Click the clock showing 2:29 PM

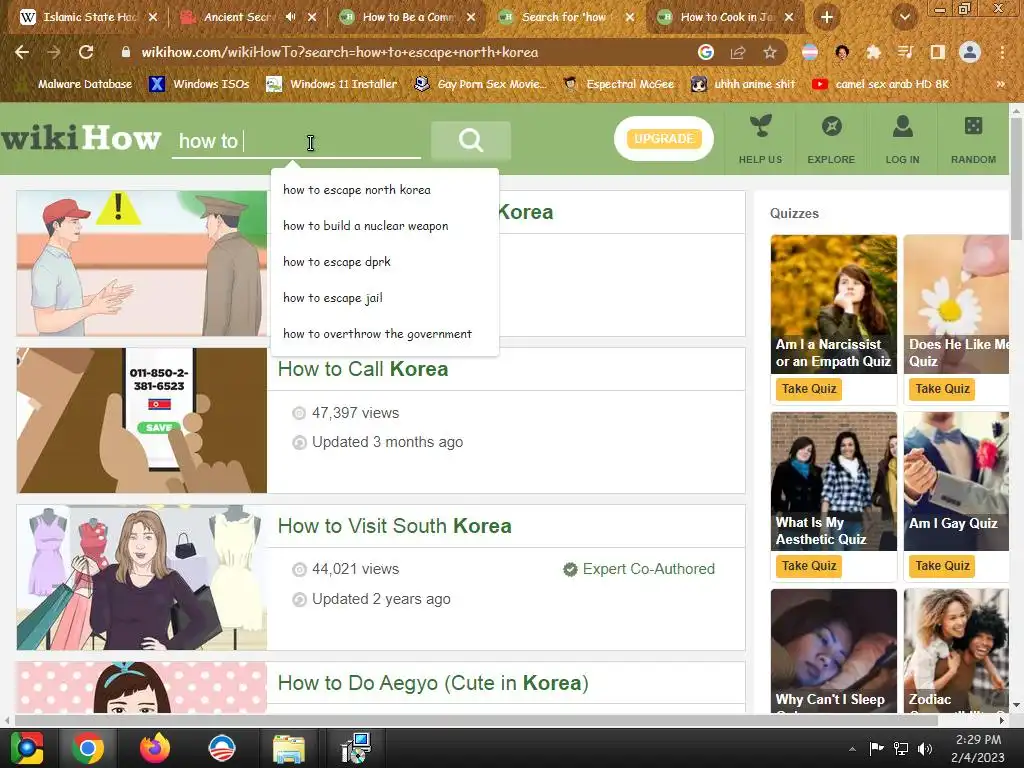point(978,740)
